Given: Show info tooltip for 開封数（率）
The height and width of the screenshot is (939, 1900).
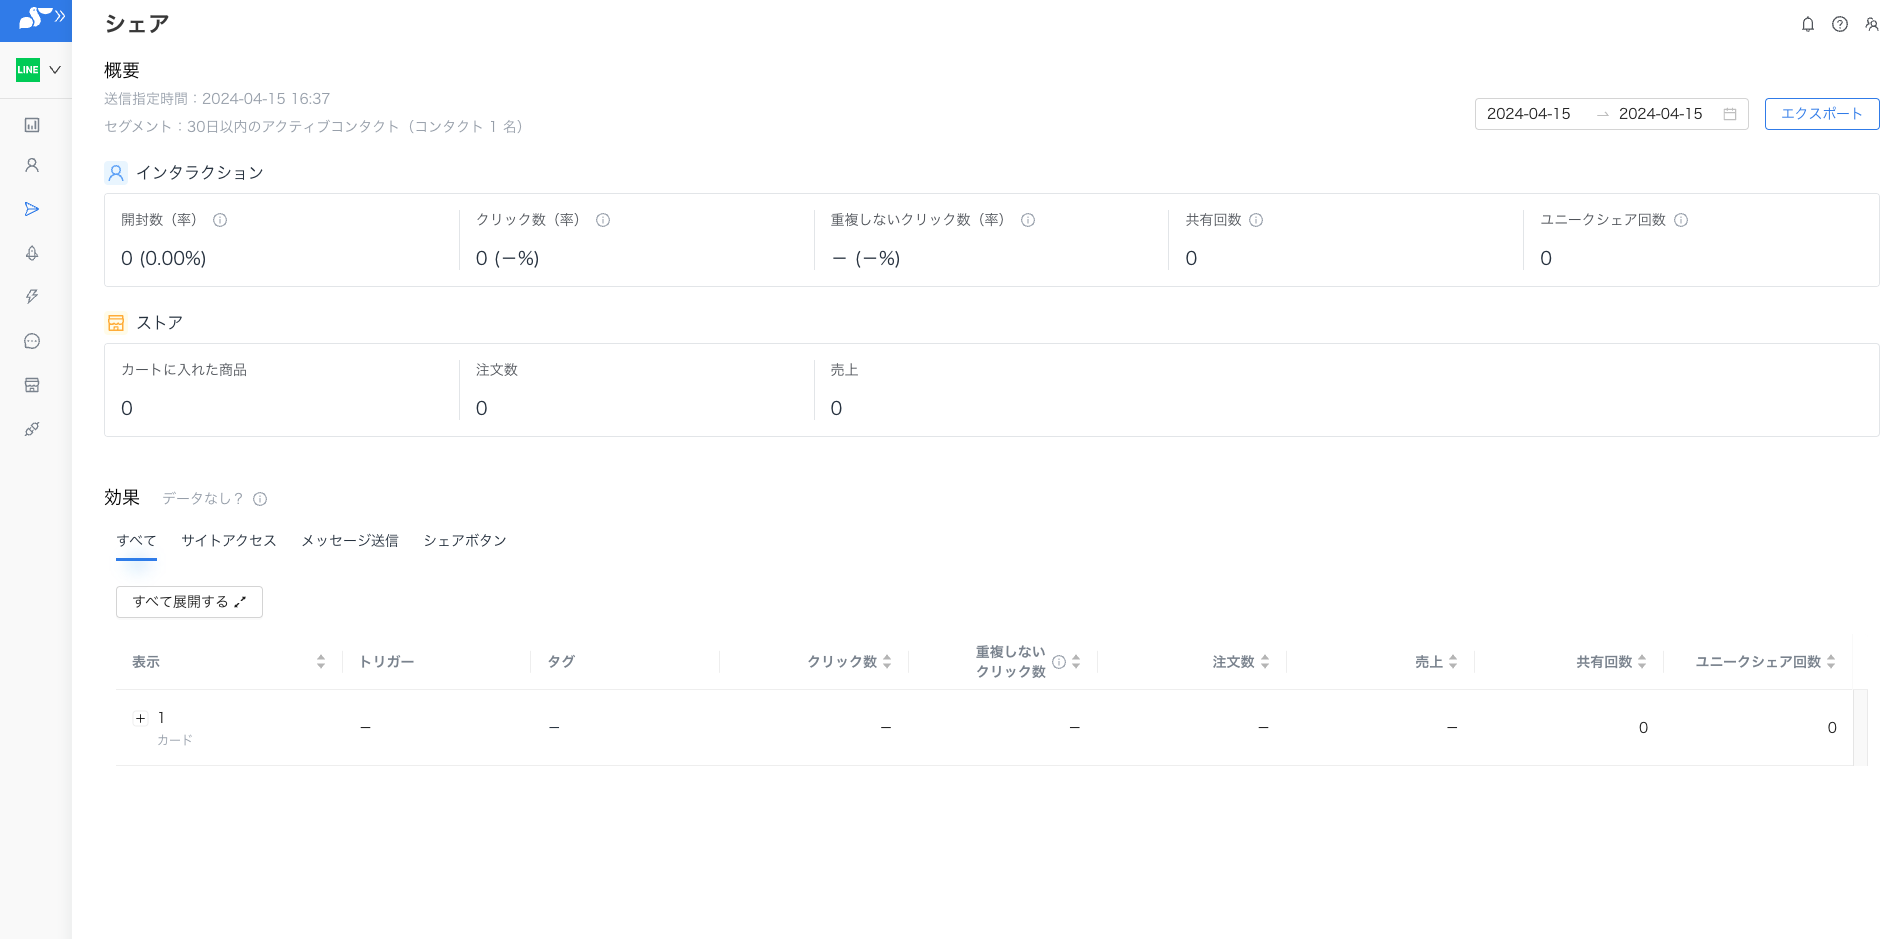Looking at the screenshot, I should click(x=220, y=220).
